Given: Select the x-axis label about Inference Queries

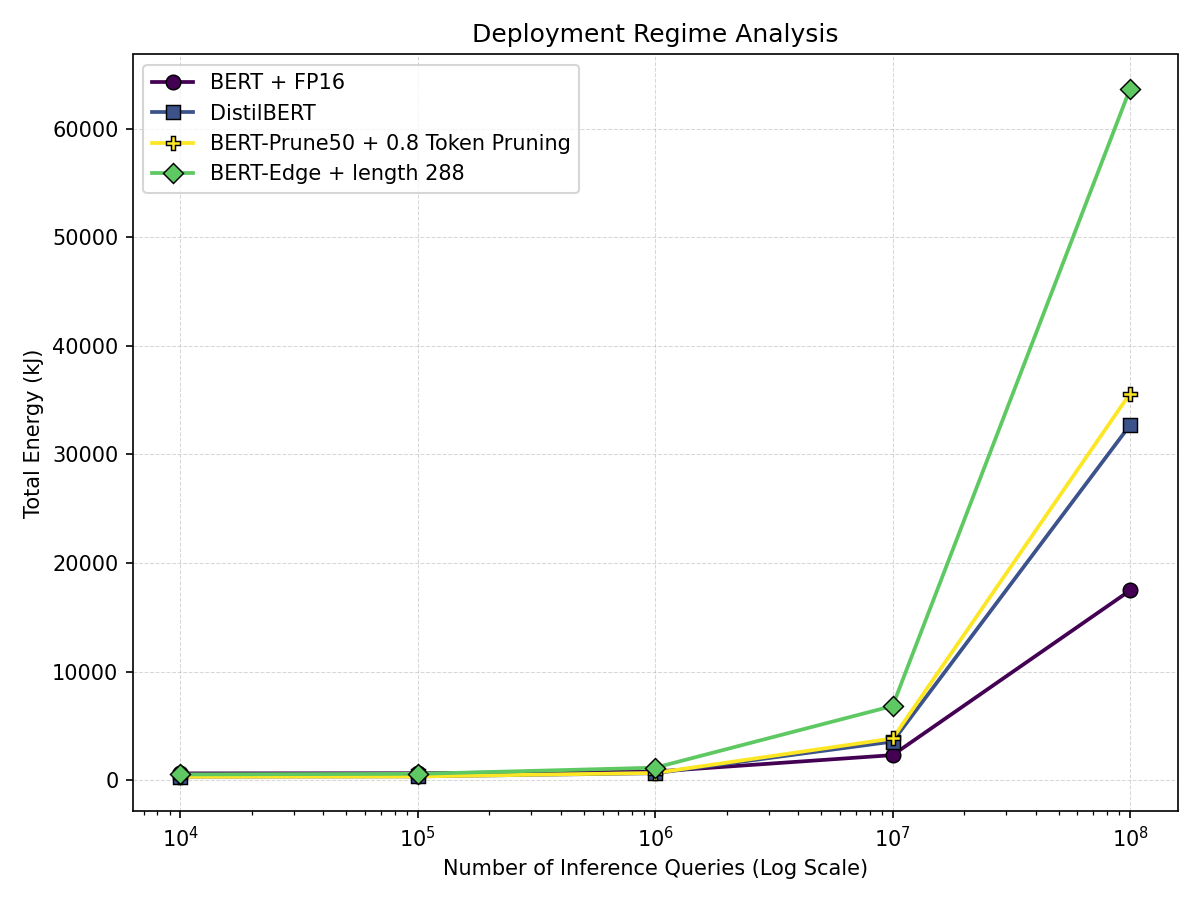Looking at the screenshot, I should click(x=656, y=869).
